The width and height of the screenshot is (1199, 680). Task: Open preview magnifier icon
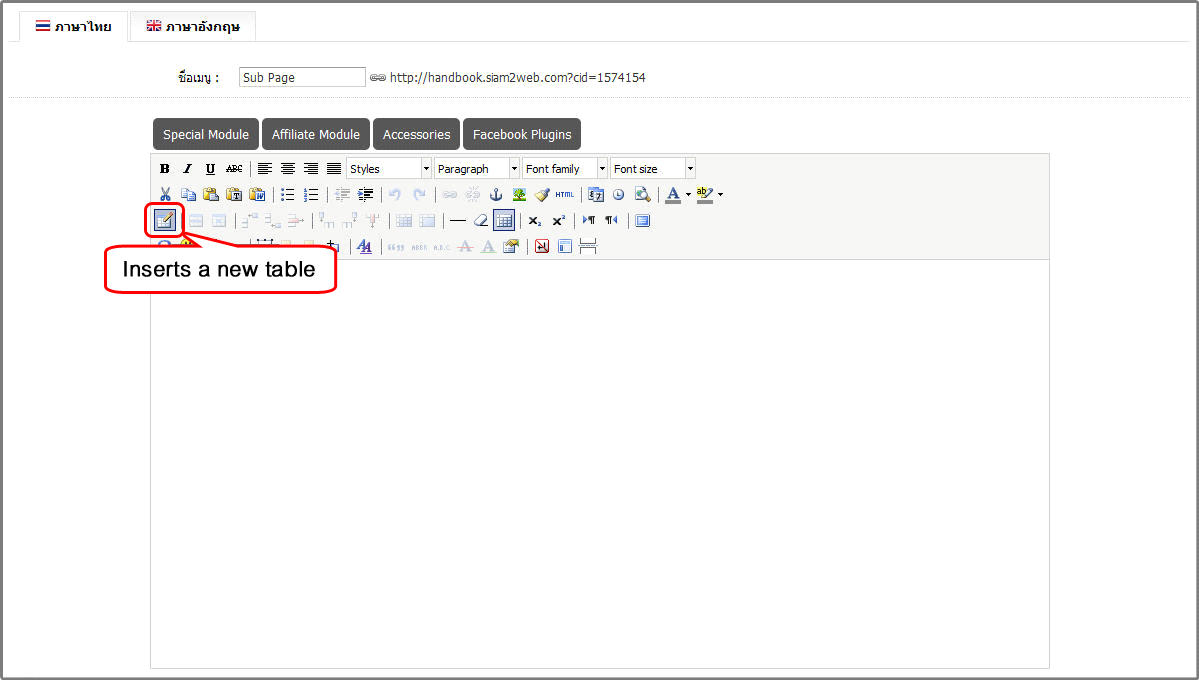click(x=642, y=194)
